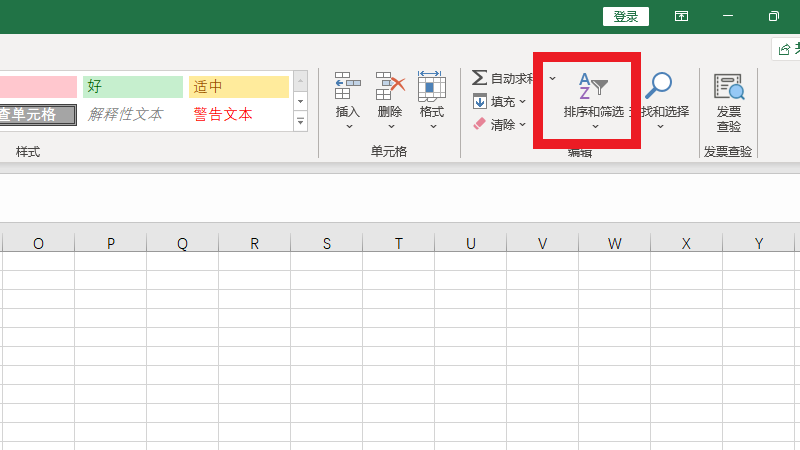Open the ribbon display options icon
The width and height of the screenshot is (800, 450).
click(x=681, y=16)
